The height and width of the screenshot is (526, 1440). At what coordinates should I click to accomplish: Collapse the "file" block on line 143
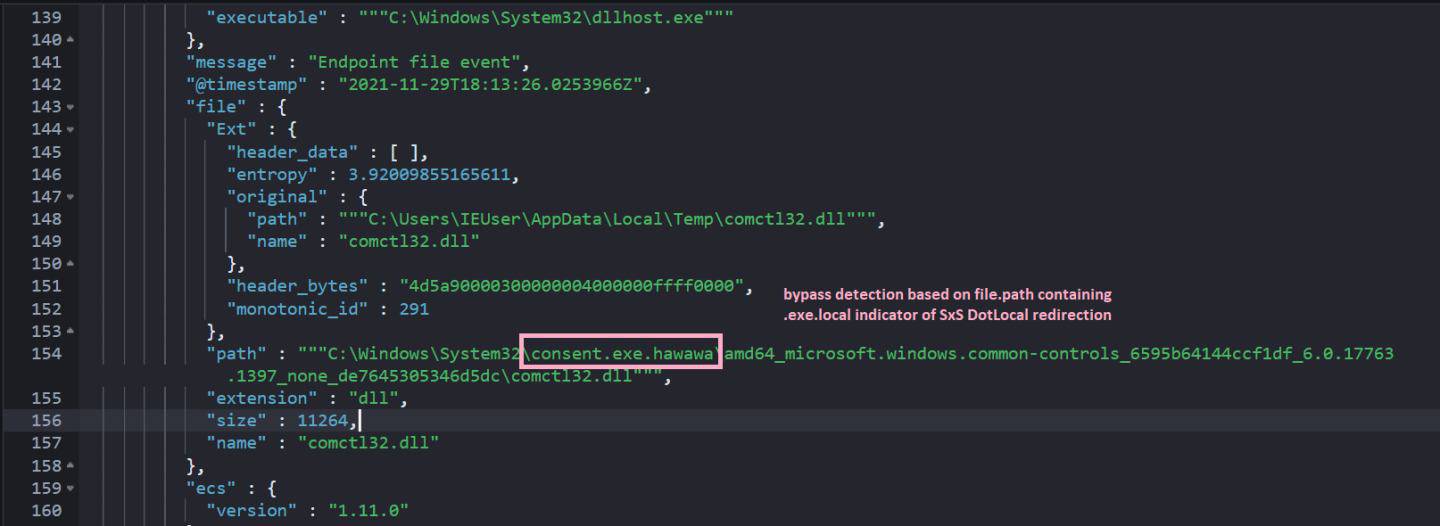[69, 107]
